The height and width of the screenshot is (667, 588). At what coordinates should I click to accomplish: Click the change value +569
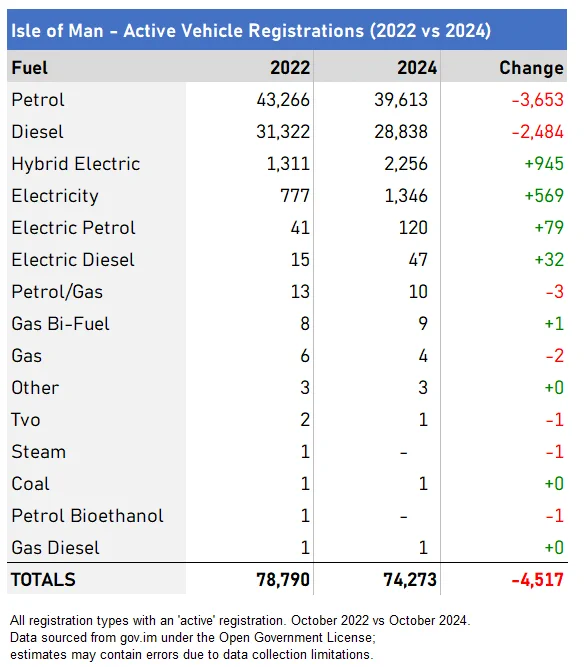point(544,196)
